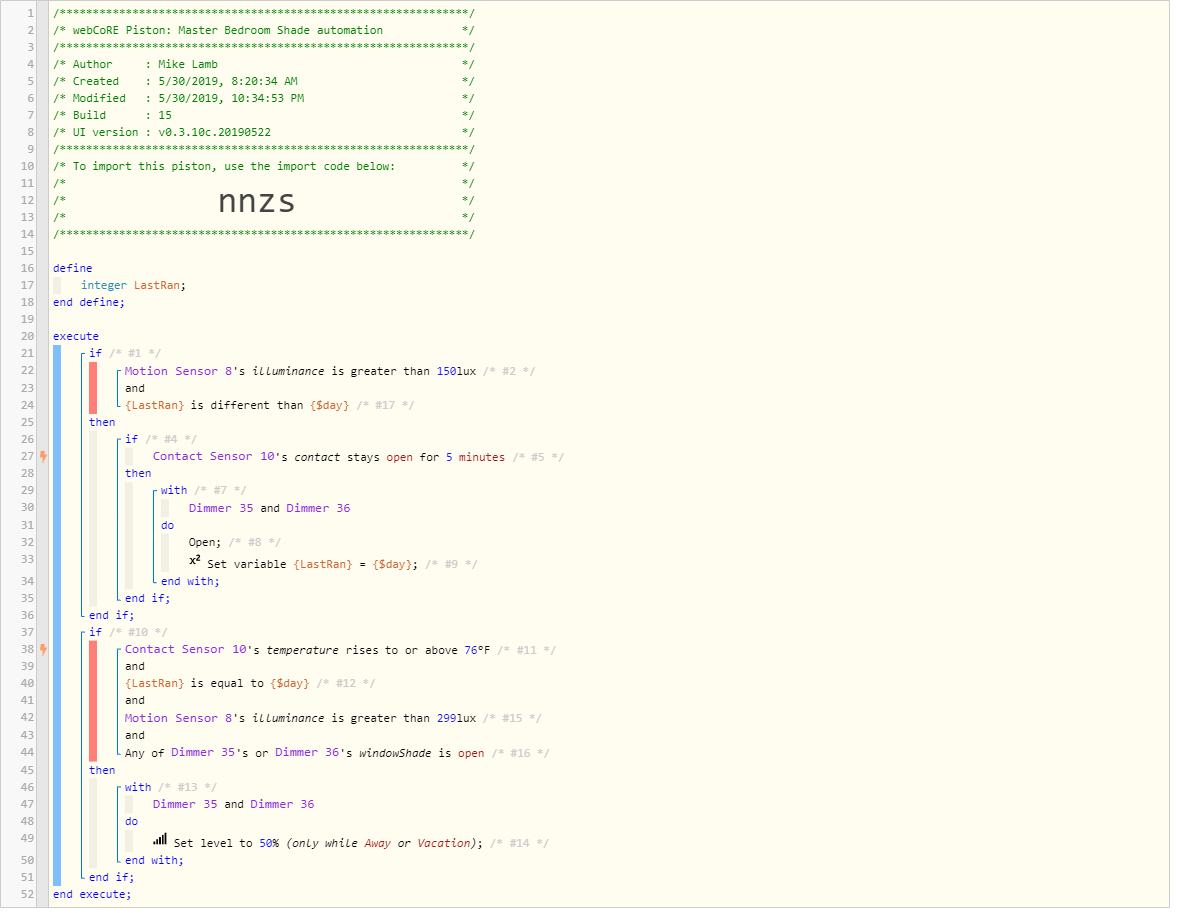
Task: Click the Modified 5/30/2019, 10:34:53 PM line
Action: (x=263, y=98)
